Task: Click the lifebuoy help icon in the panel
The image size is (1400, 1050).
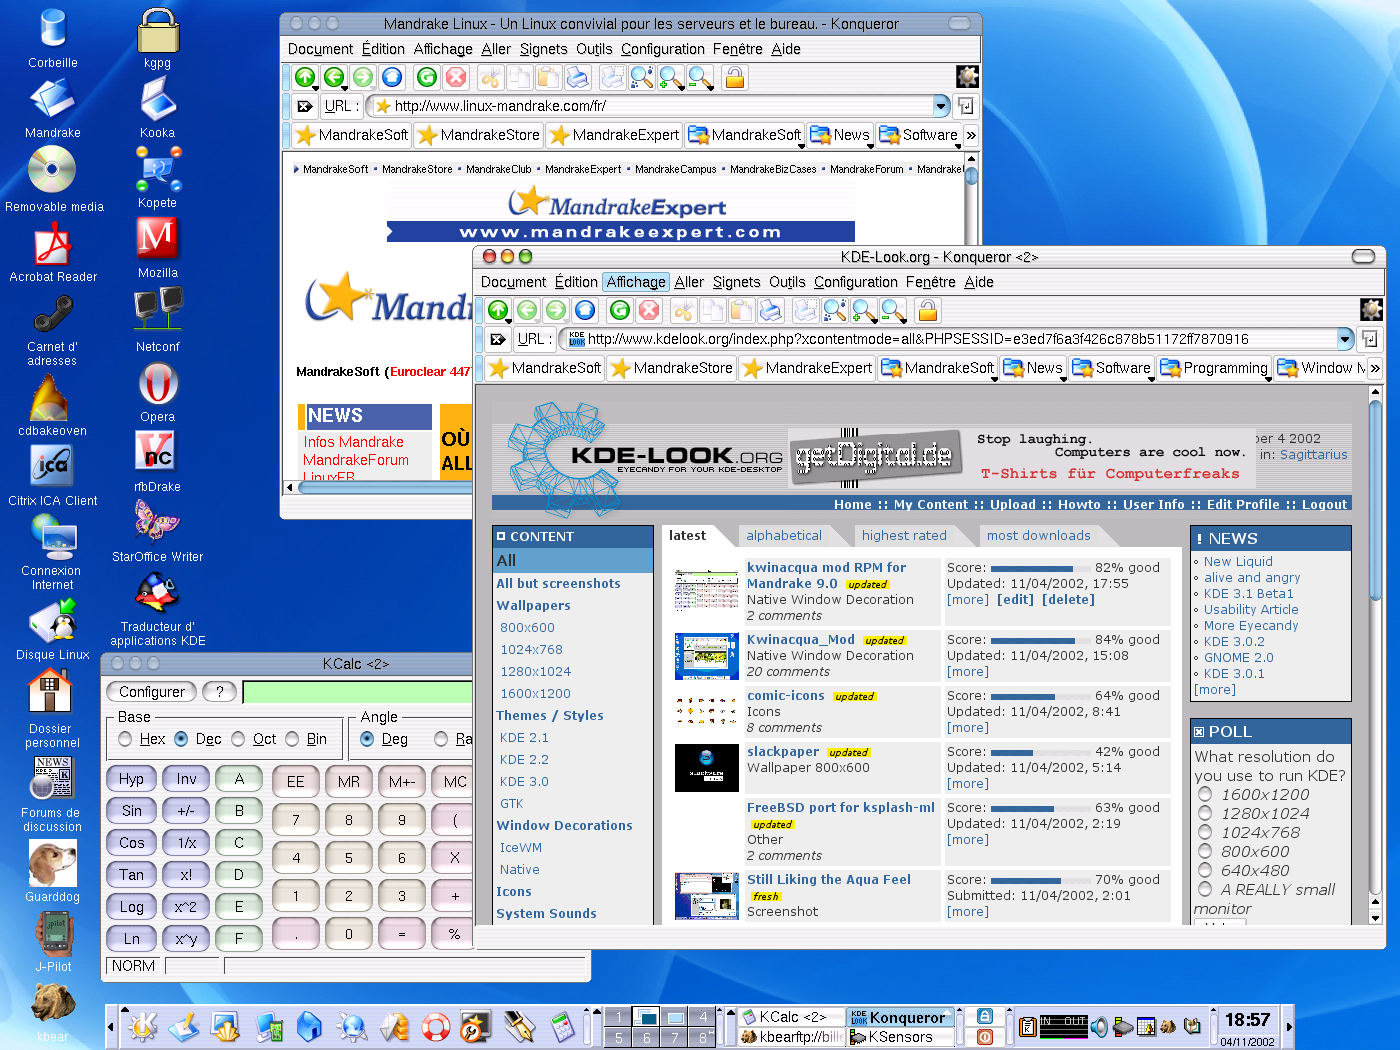Action: (436, 1026)
